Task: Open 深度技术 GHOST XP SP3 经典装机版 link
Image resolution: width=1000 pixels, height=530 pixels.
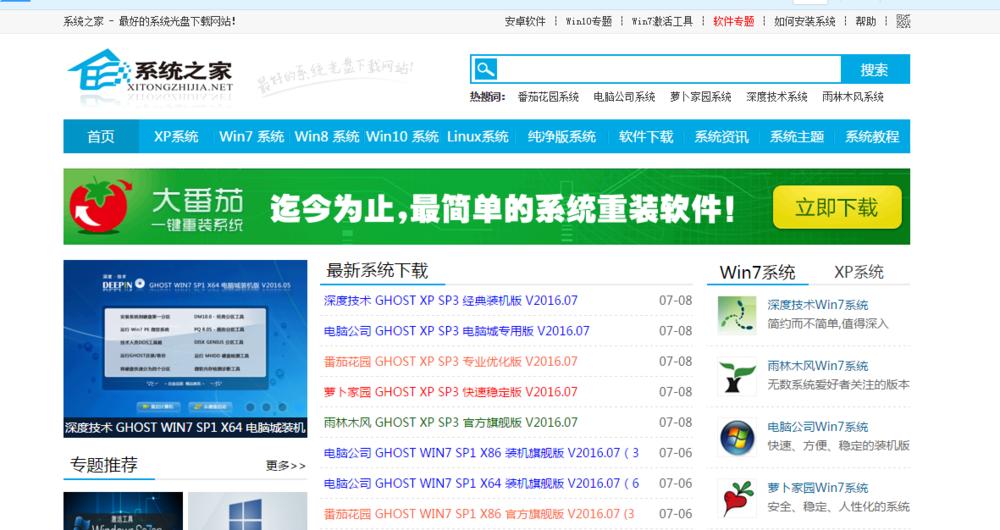Action: [x=450, y=300]
